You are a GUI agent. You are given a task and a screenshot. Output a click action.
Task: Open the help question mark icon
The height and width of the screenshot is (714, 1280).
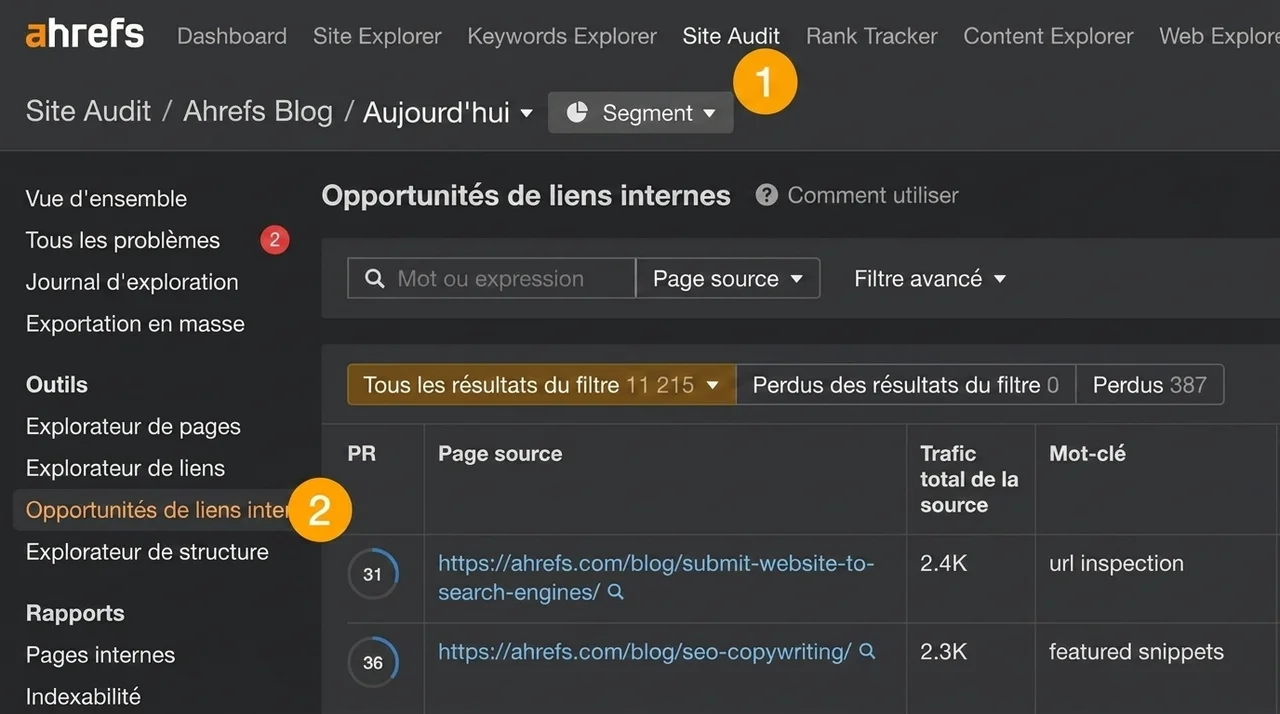coord(766,195)
